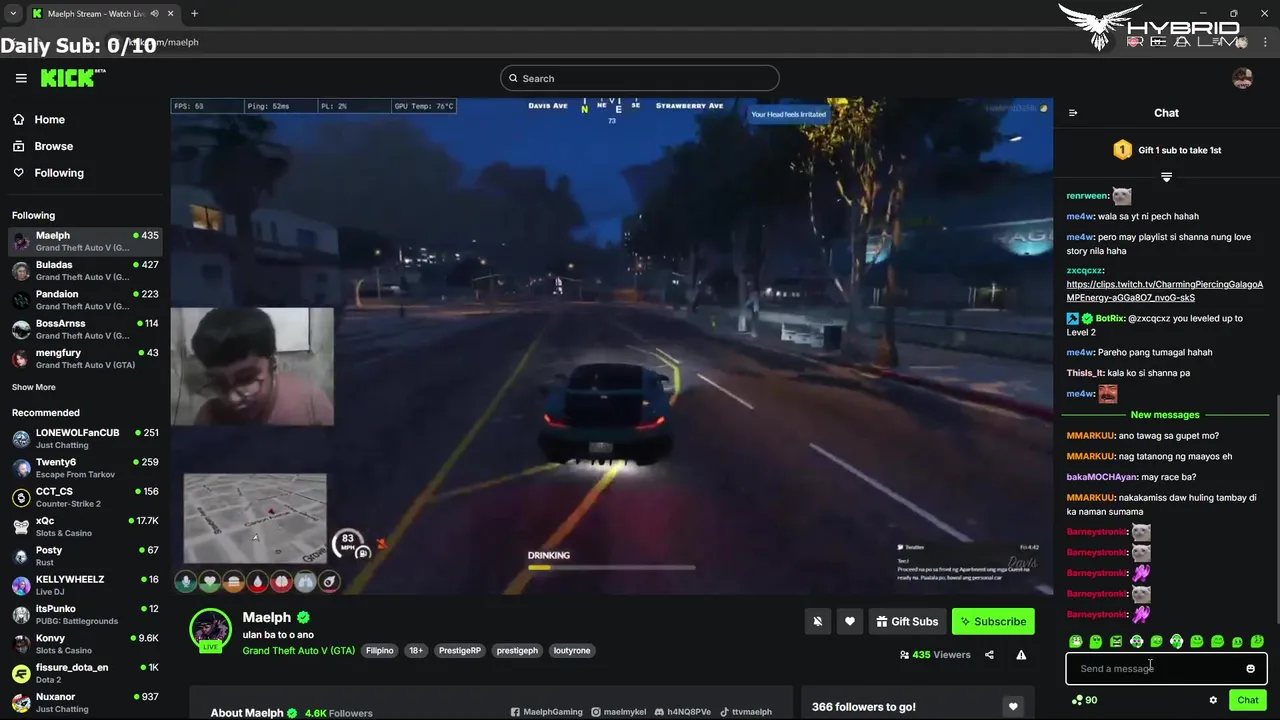Open Posty recommended channel
1280x720 pixels.
tap(85, 556)
